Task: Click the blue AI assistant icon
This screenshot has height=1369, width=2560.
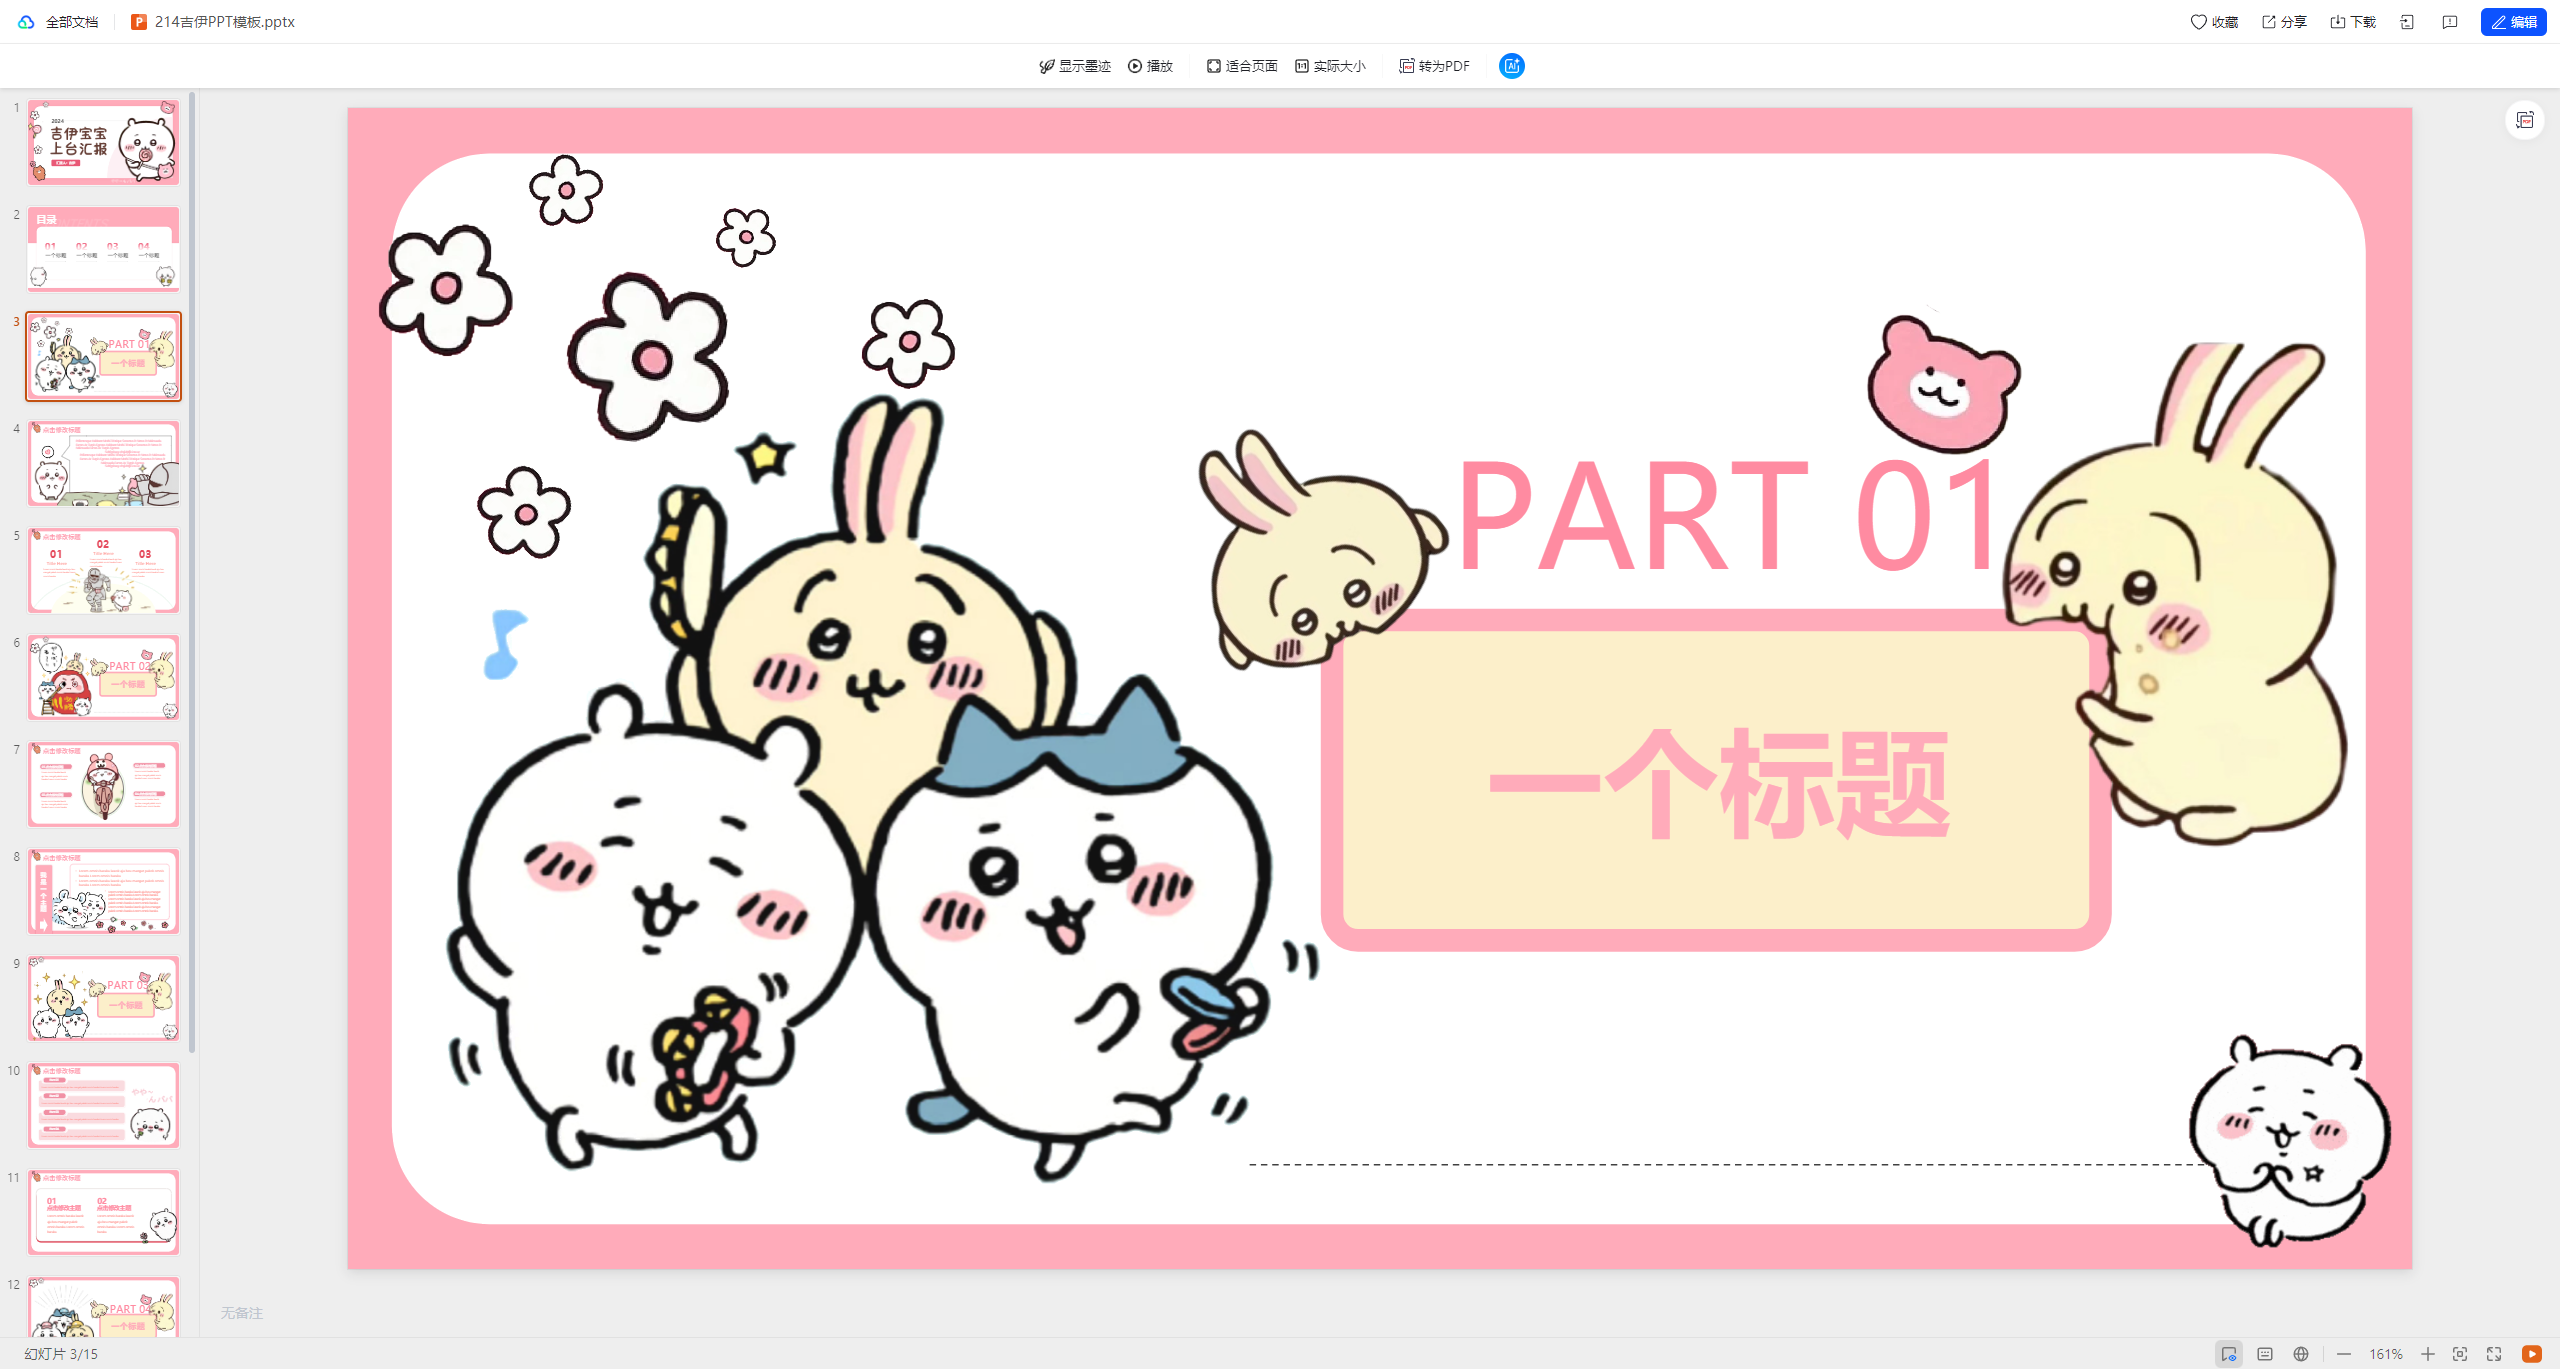Action: tap(1511, 66)
